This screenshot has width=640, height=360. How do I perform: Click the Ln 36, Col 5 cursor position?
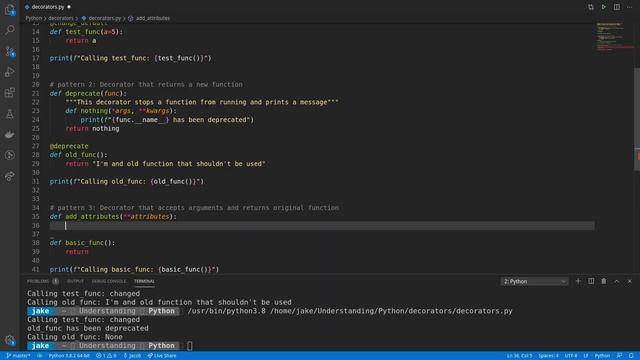point(519,356)
